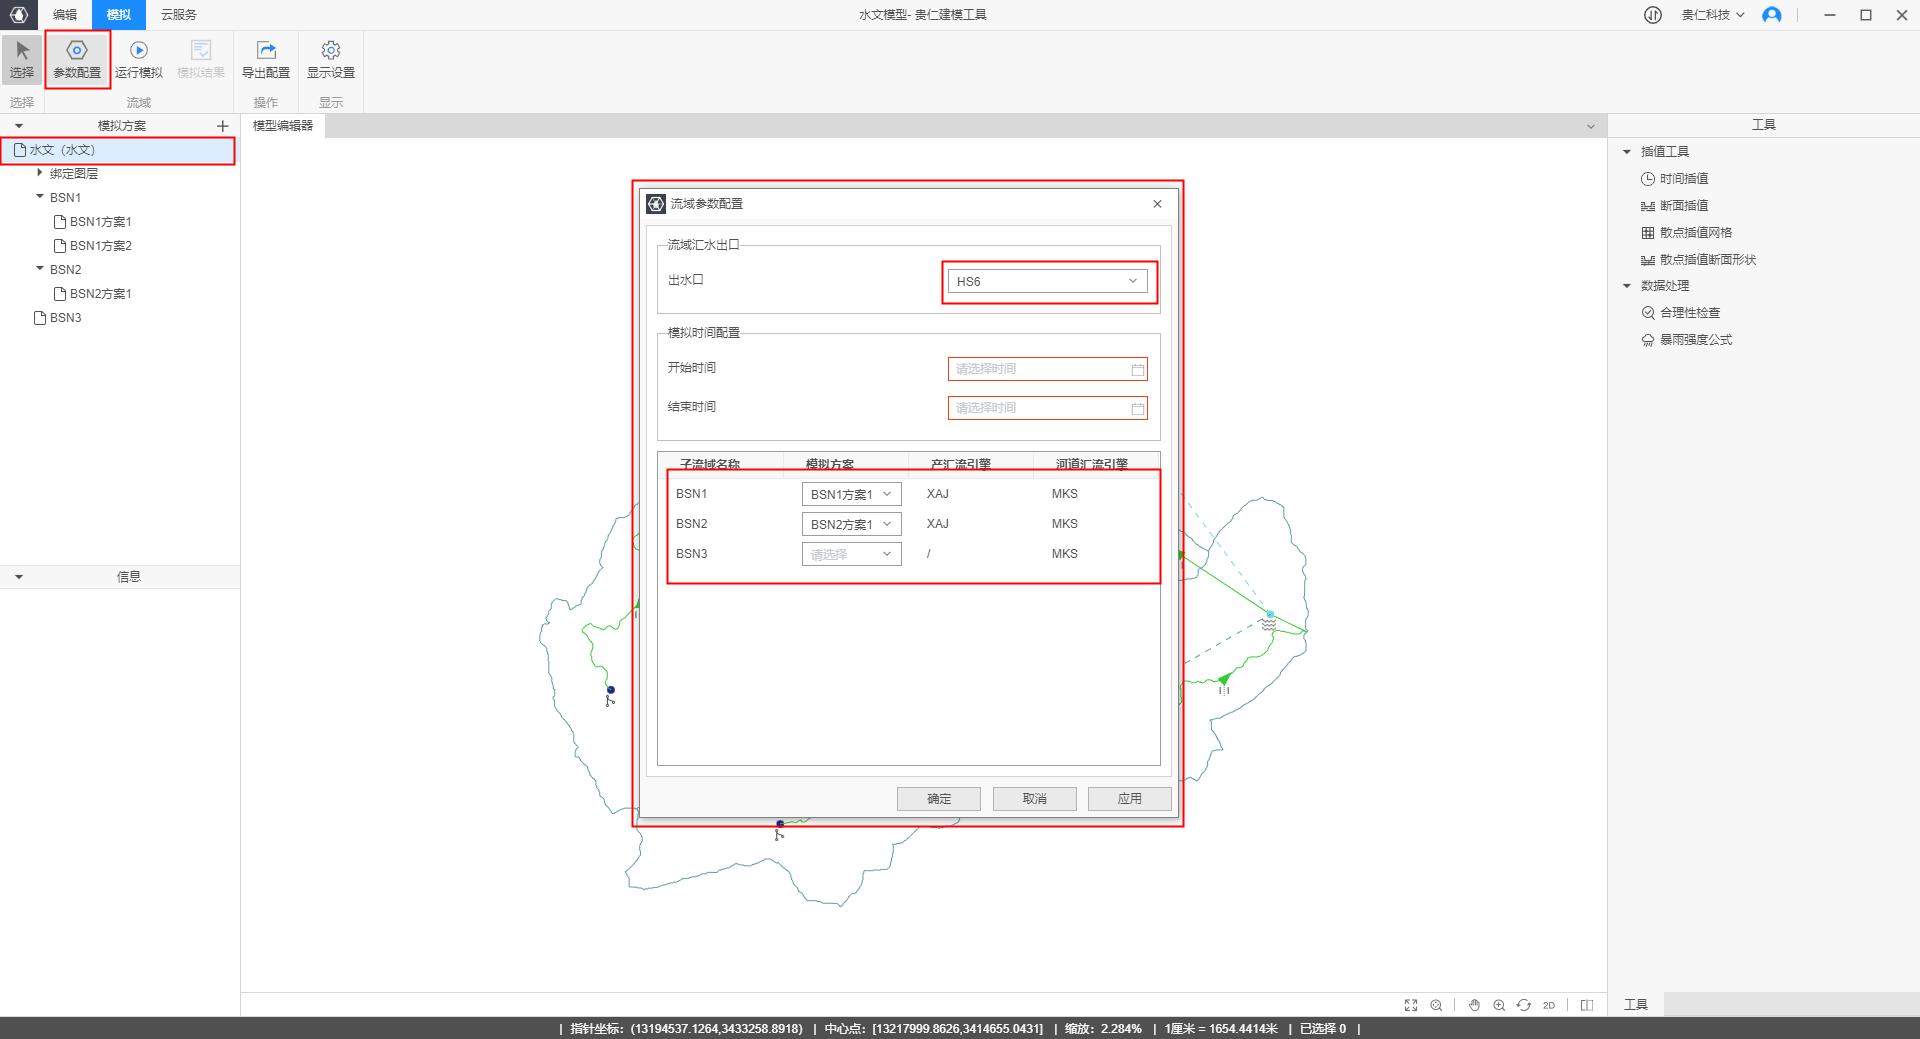
Task: Click the full extent view icon
Action: 1411,1005
